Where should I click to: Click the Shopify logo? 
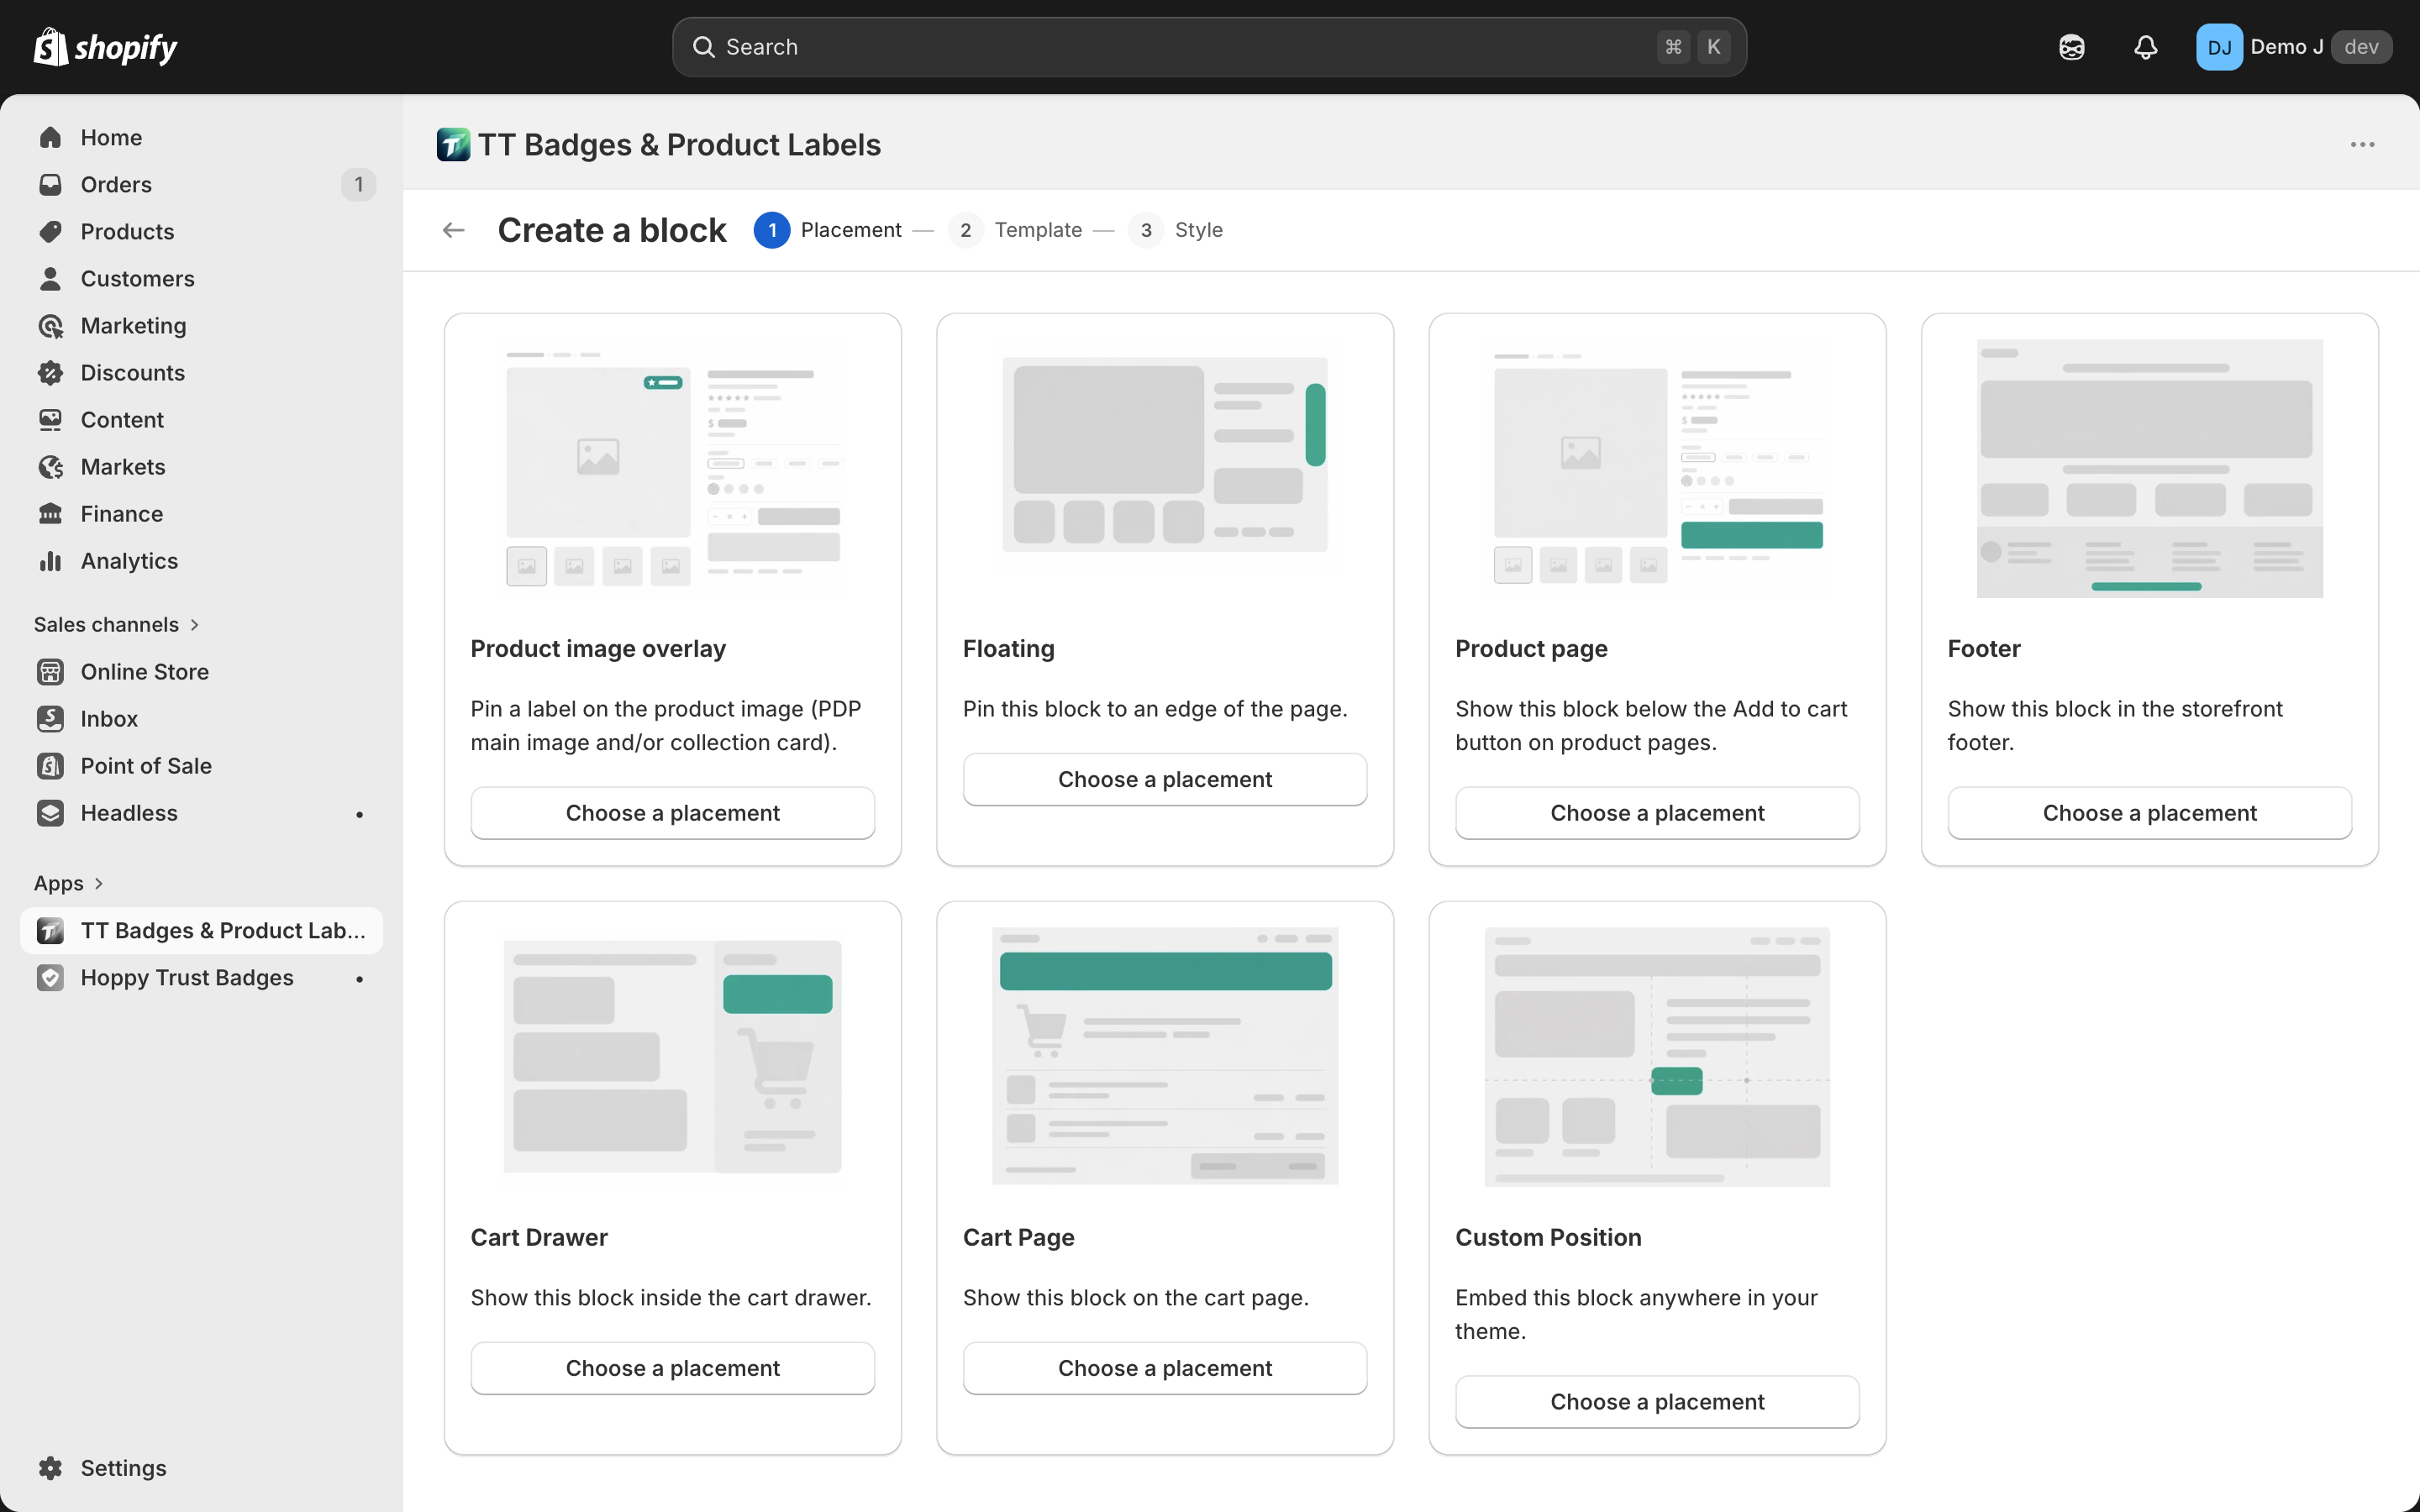(105, 47)
